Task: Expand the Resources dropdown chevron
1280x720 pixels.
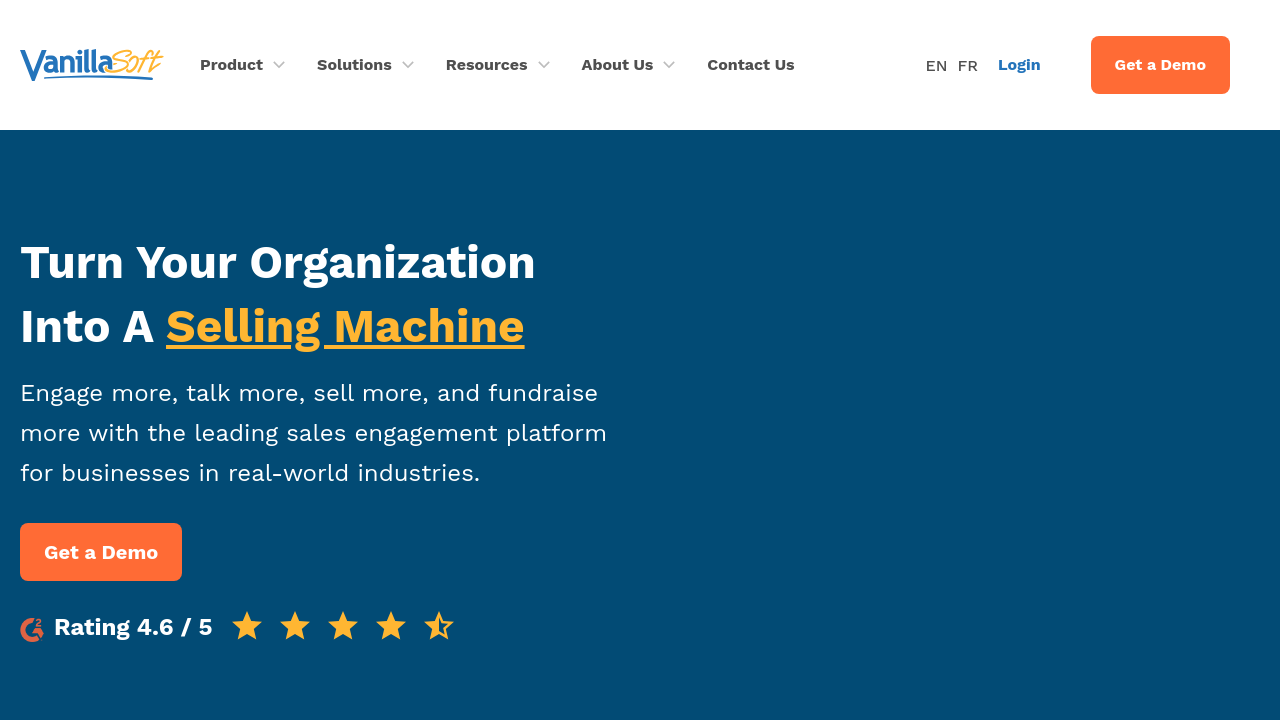Action: (544, 65)
